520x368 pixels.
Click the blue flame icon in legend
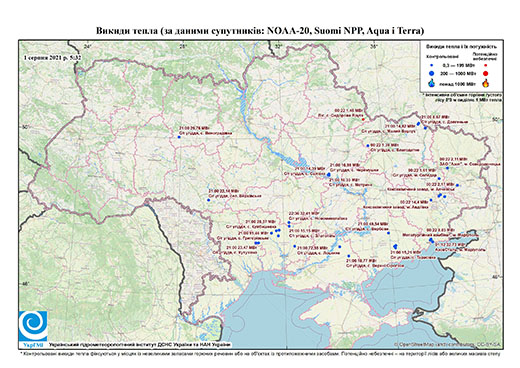[x=432, y=83]
